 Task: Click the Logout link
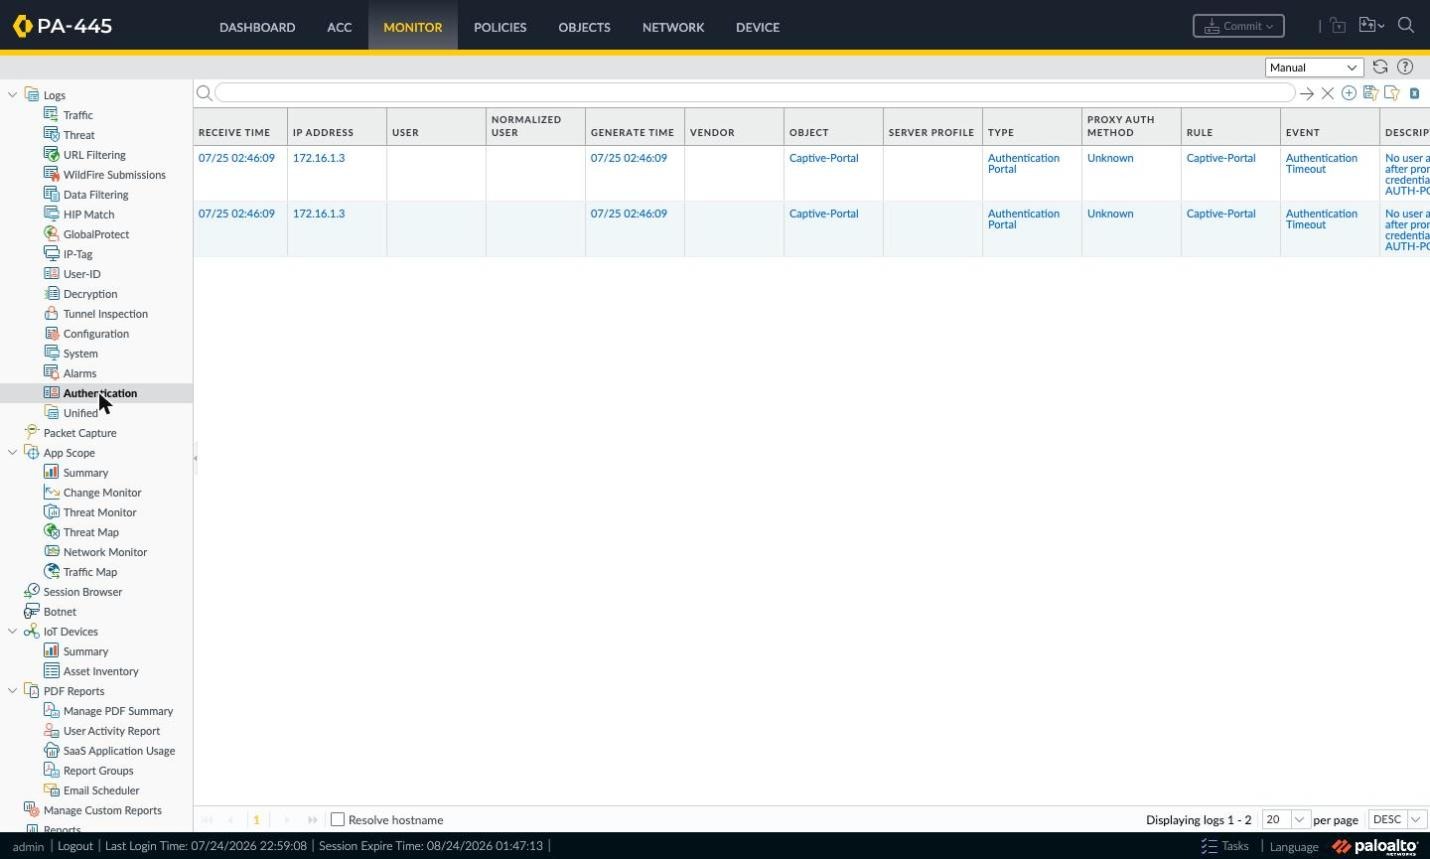[75, 846]
